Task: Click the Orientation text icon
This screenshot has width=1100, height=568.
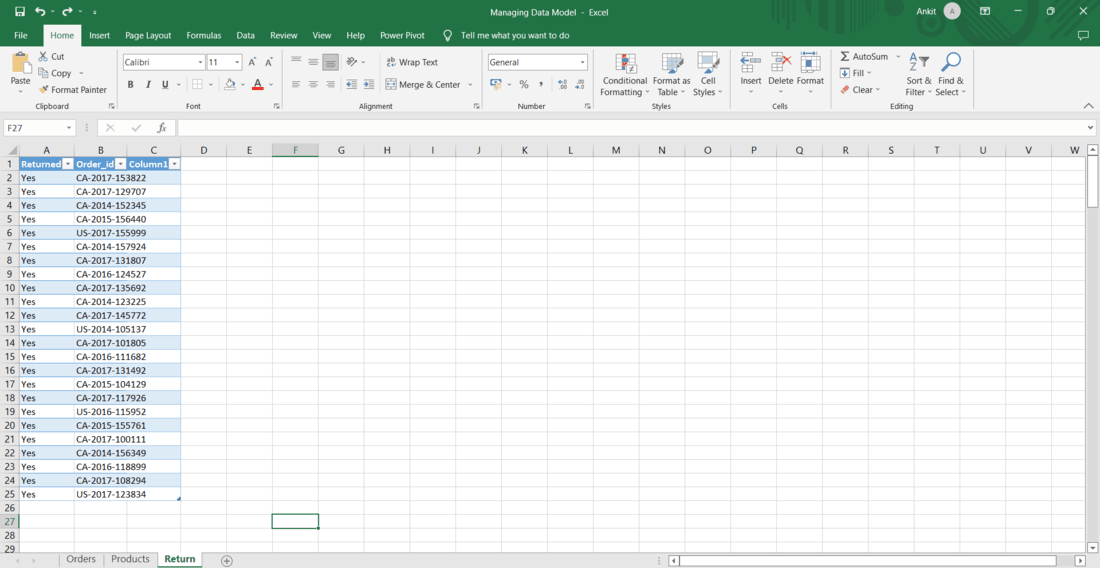Action: tap(352, 62)
